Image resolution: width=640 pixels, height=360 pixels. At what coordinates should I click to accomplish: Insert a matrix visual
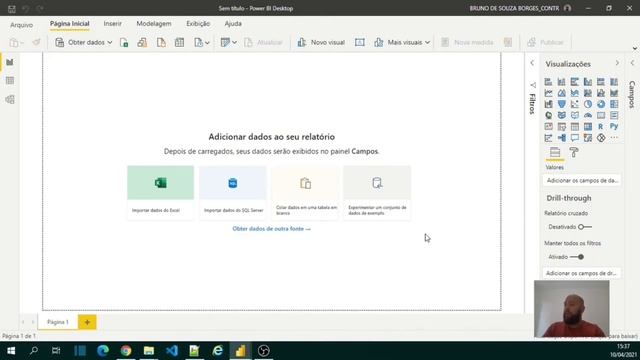(x=588, y=127)
